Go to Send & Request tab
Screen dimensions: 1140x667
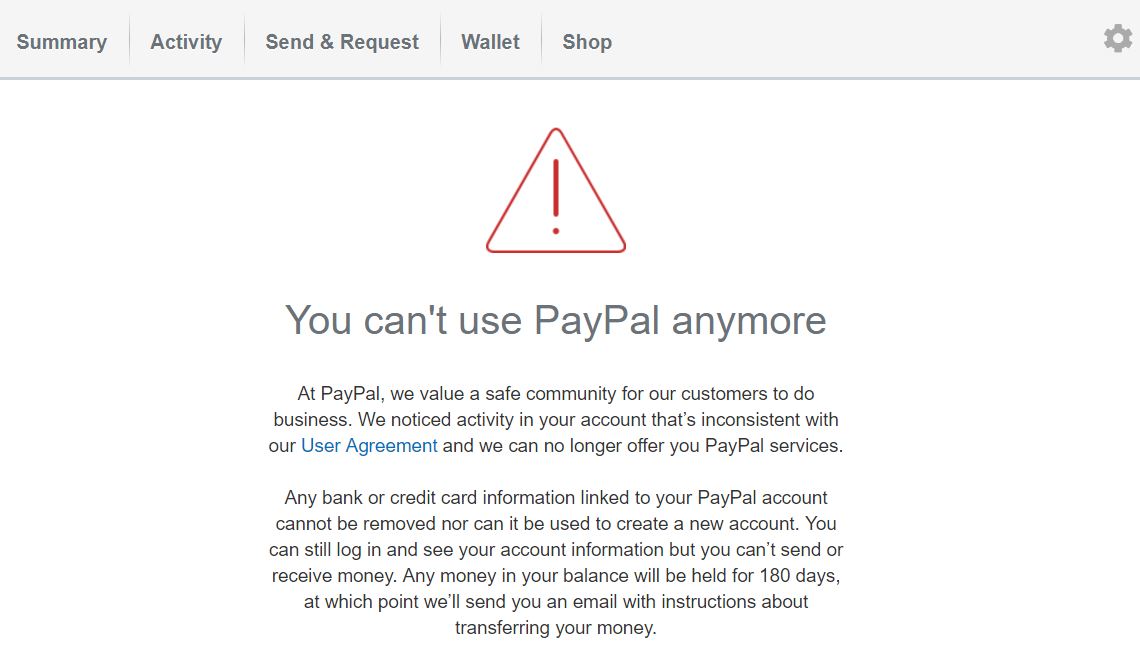[x=342, y=42]
